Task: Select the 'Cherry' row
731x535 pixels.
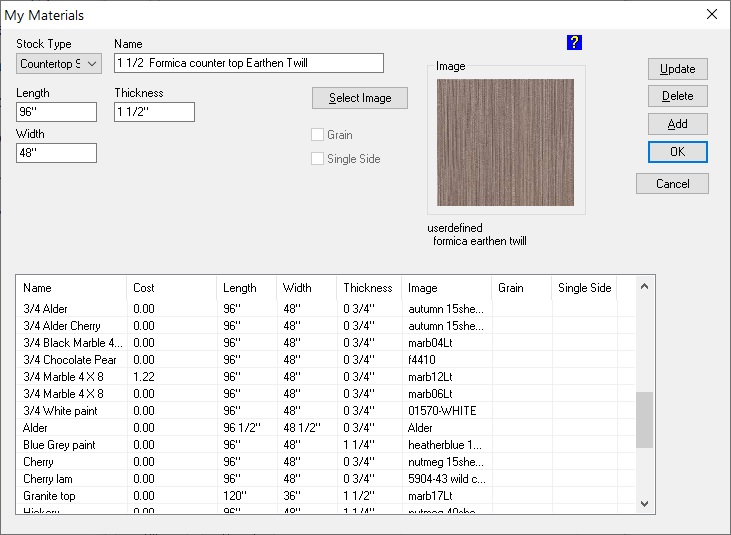Action: pyautogui.click(x=325, y=462)
